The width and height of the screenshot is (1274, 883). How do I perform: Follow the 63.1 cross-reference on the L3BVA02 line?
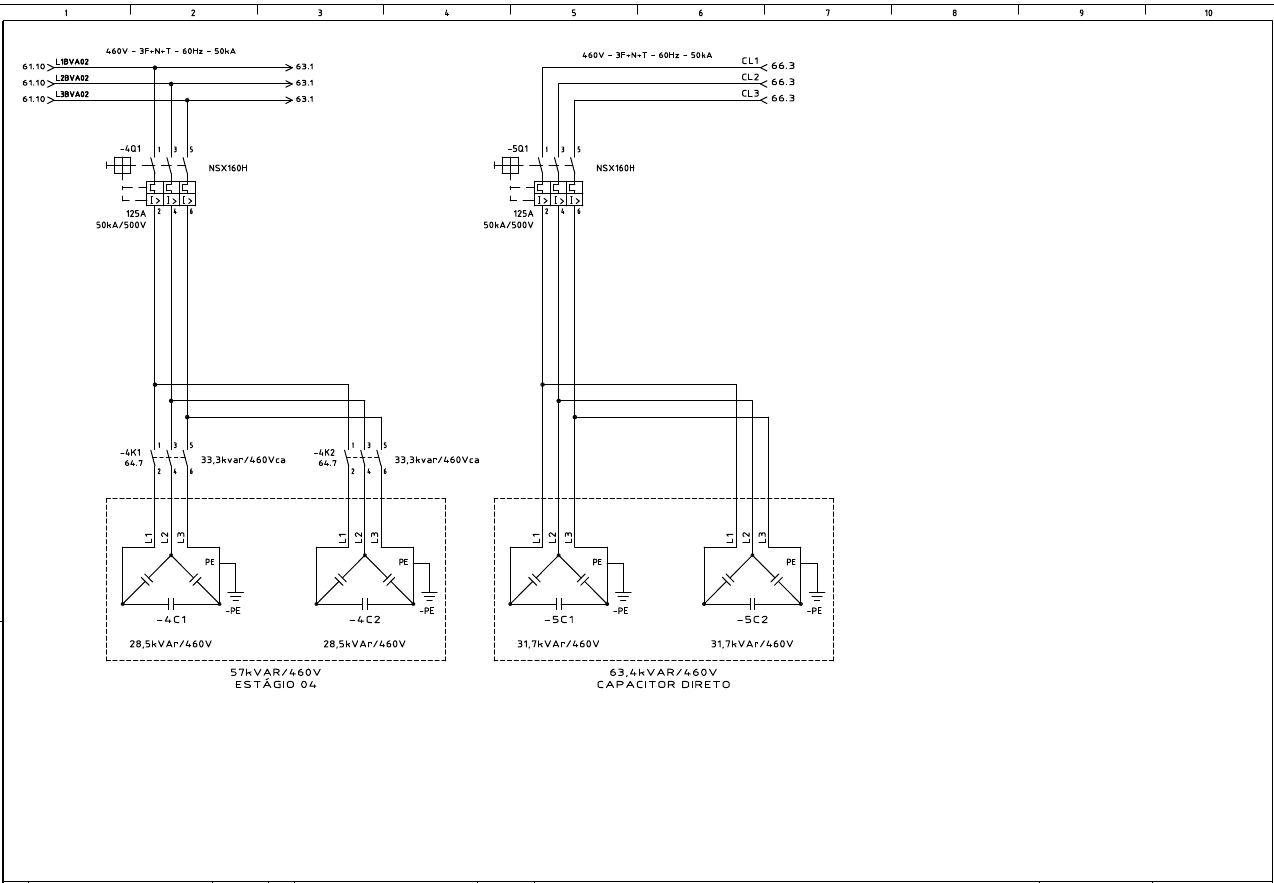point(304,100)
